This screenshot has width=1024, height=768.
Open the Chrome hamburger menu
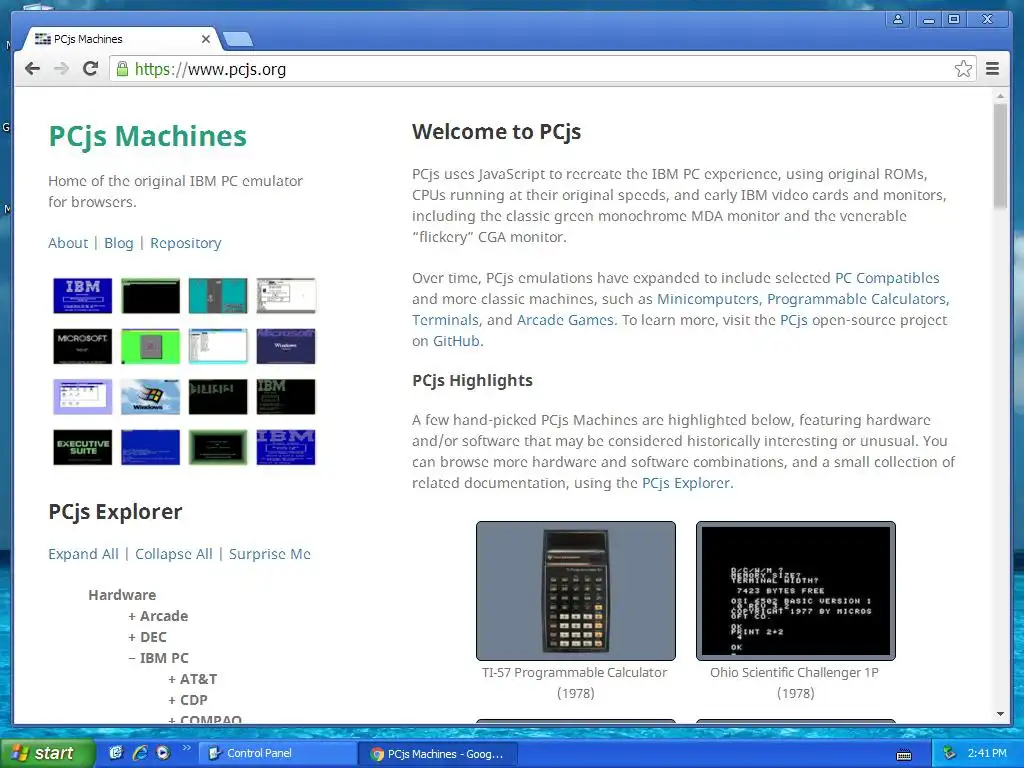tap(992, 69)
